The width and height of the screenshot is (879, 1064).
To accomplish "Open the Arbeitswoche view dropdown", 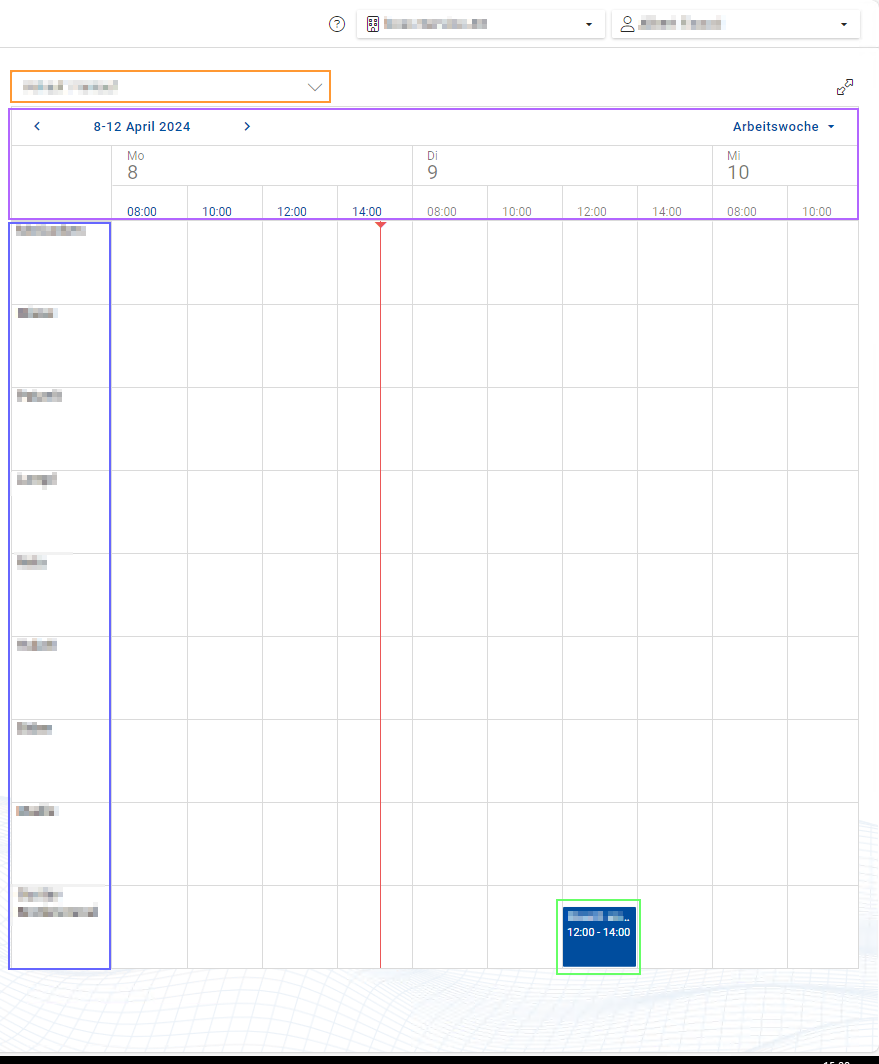I will pyautogui.click(x=783, y=127).
